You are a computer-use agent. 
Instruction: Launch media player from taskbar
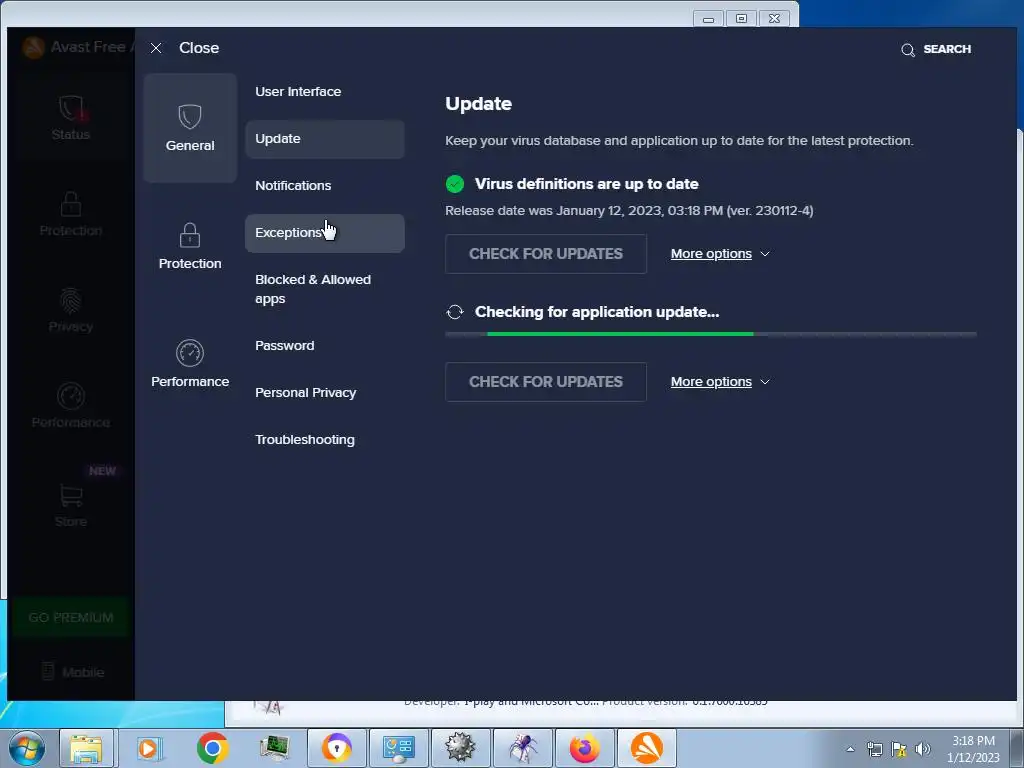pyautogui.click(x=149, y=748)
